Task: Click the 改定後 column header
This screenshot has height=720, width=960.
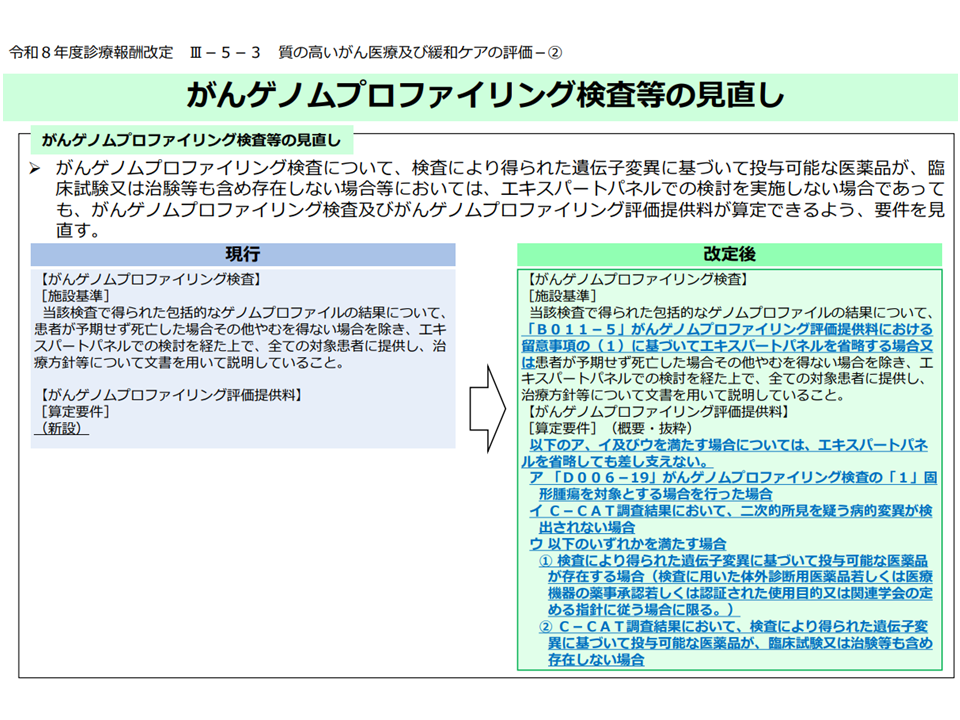Action: [x=728, y=254]
